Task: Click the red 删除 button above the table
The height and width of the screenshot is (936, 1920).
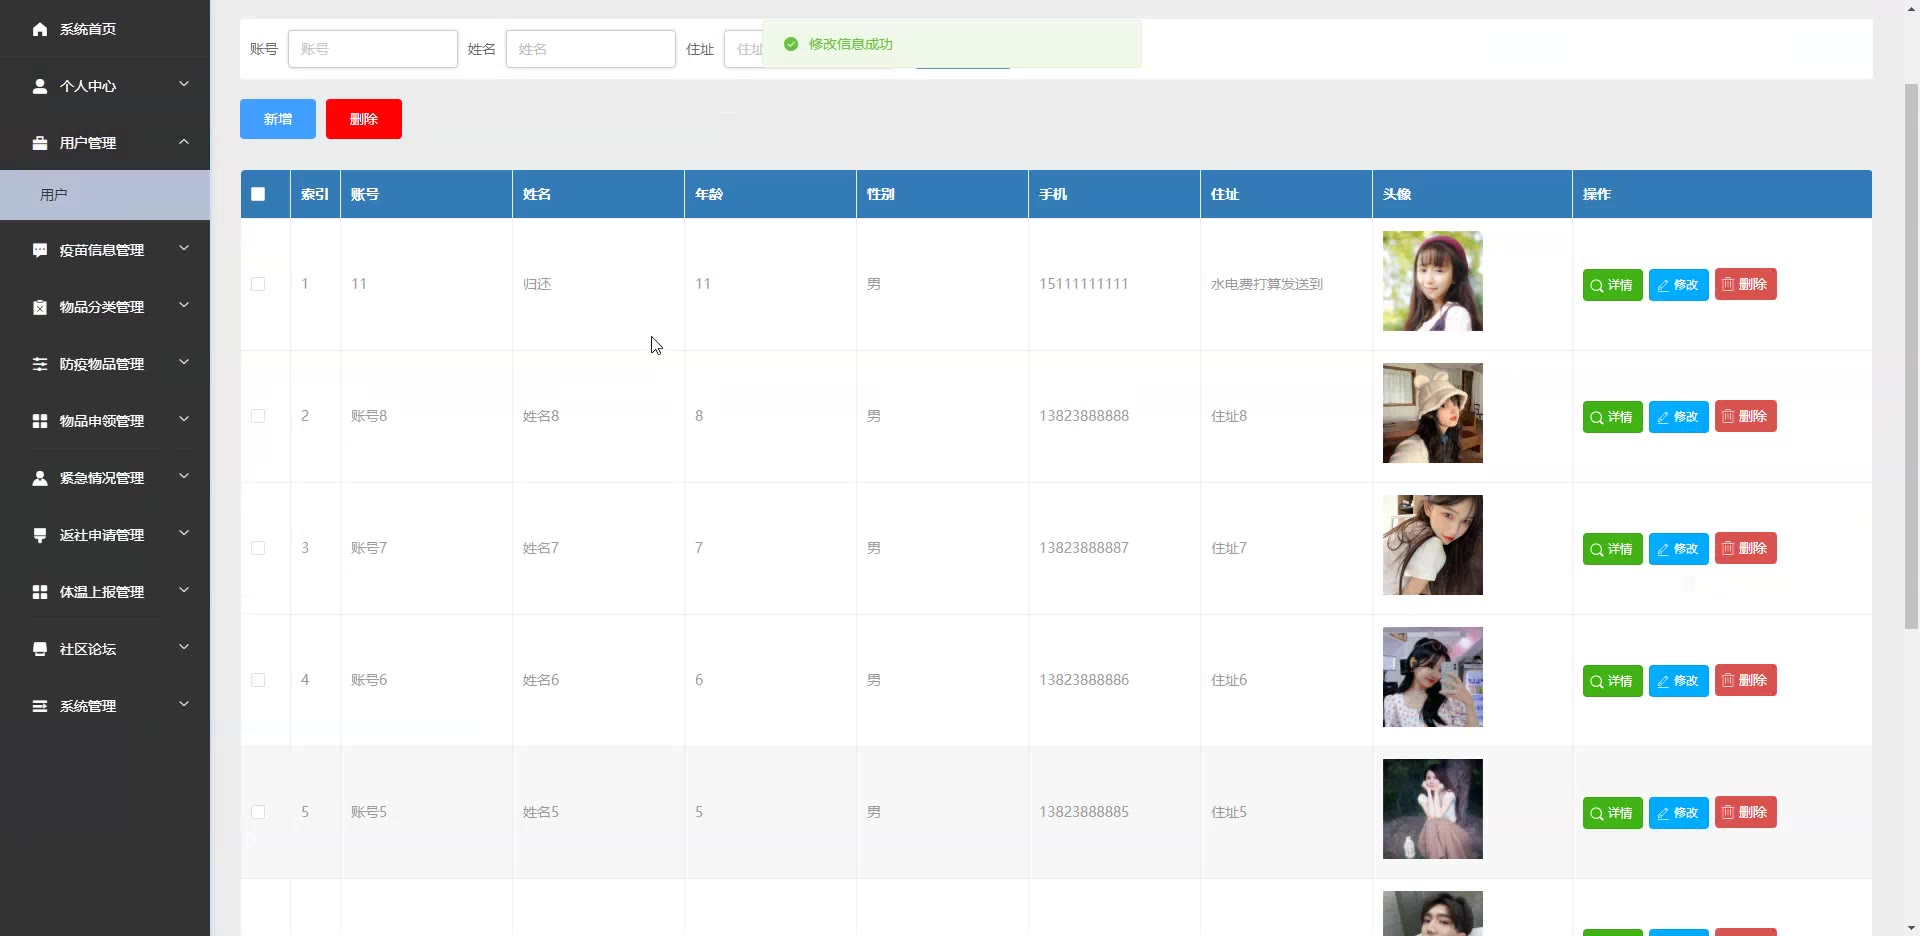Action: tap(364, 119)
